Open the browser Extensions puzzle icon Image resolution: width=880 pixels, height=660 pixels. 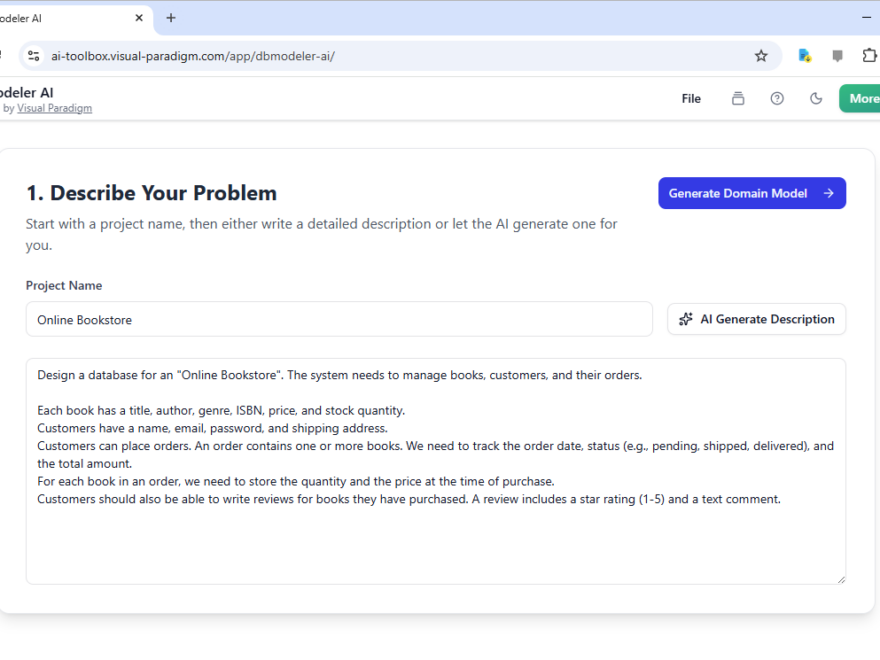(869, 56)
